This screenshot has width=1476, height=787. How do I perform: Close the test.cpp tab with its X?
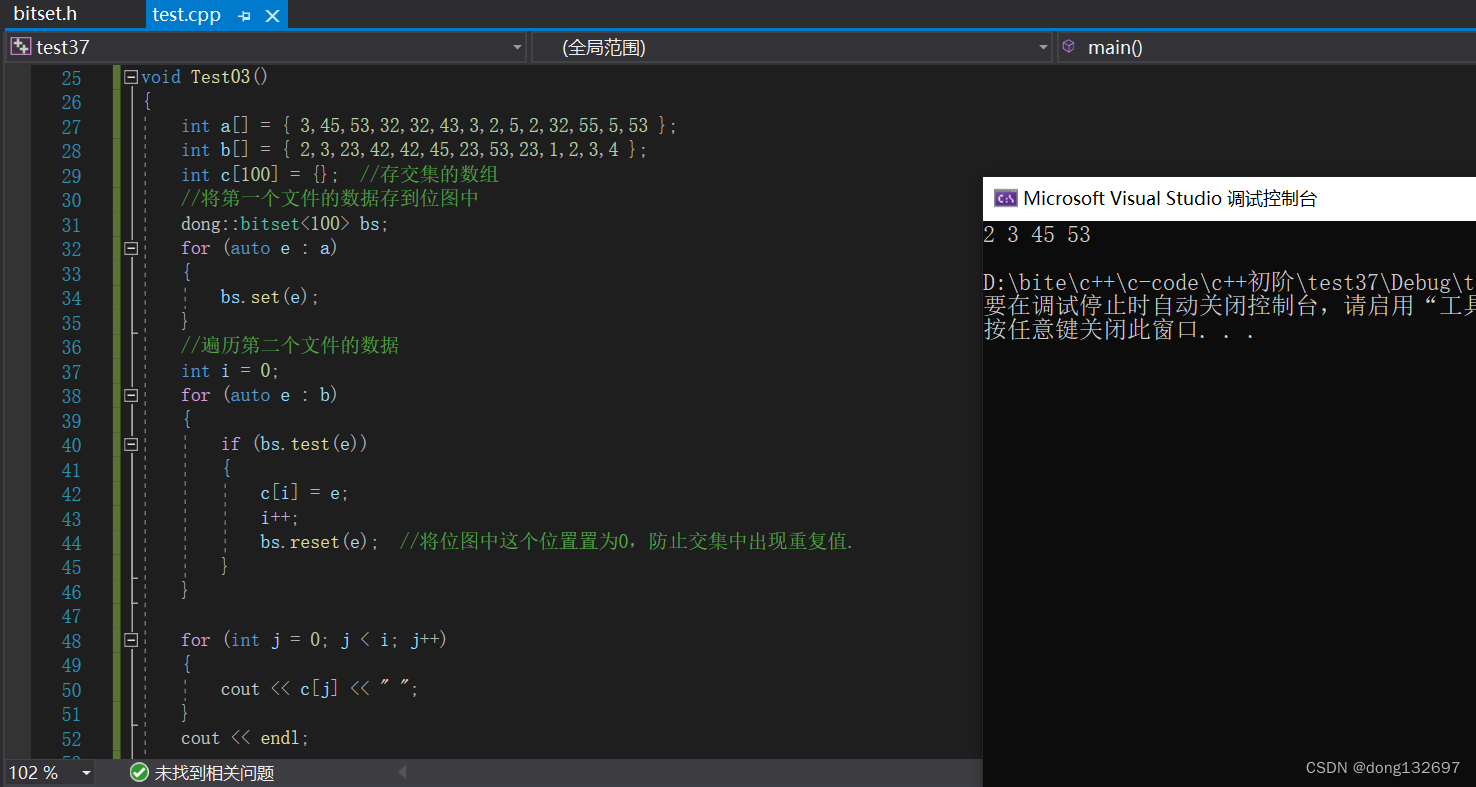coord(272,16)
